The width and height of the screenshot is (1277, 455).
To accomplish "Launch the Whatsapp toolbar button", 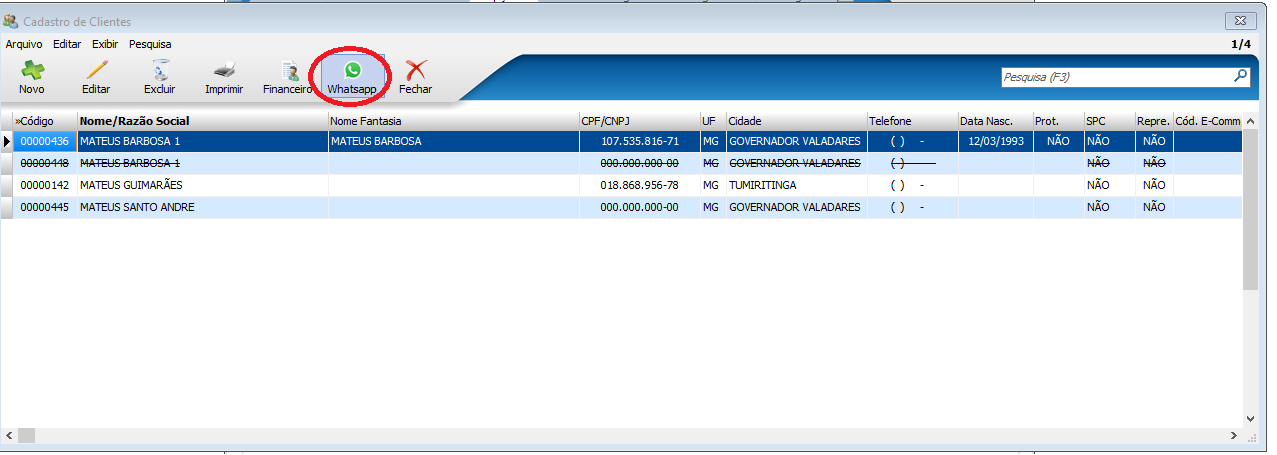I will pos(352,76).
